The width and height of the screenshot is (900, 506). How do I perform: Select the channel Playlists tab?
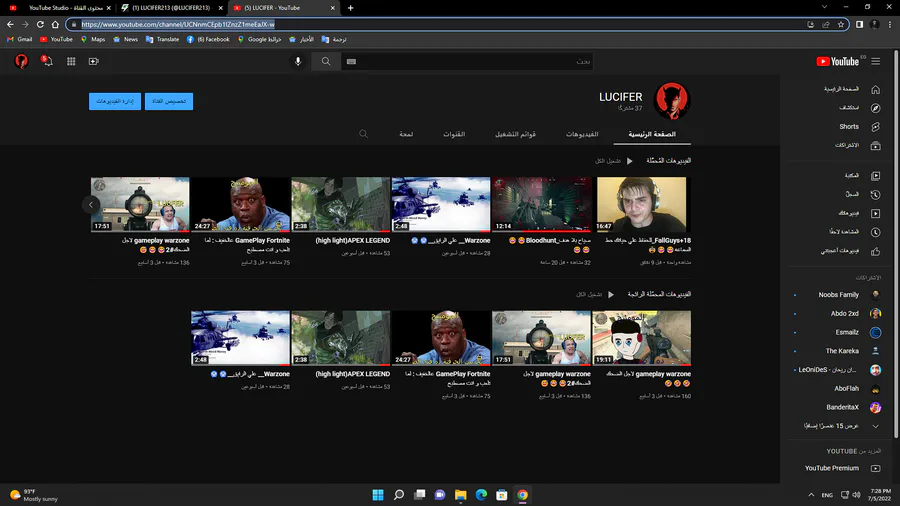pyautogui.click(x=515, y=134)
